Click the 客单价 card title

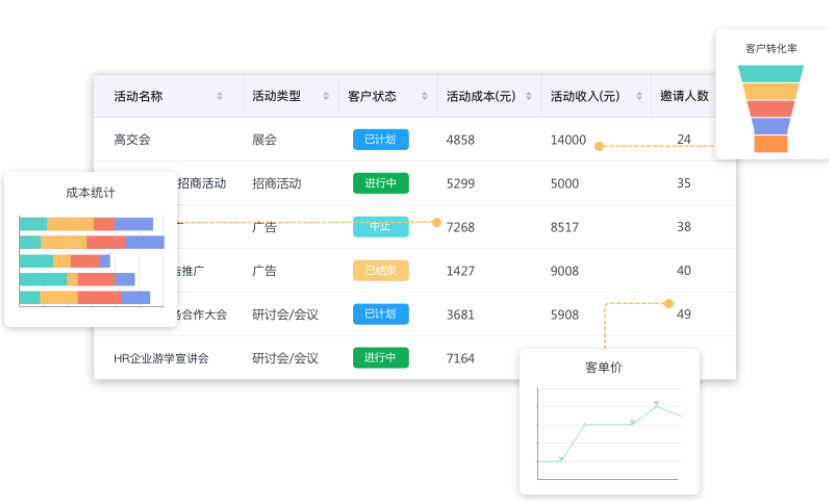(x=604, y=367)
